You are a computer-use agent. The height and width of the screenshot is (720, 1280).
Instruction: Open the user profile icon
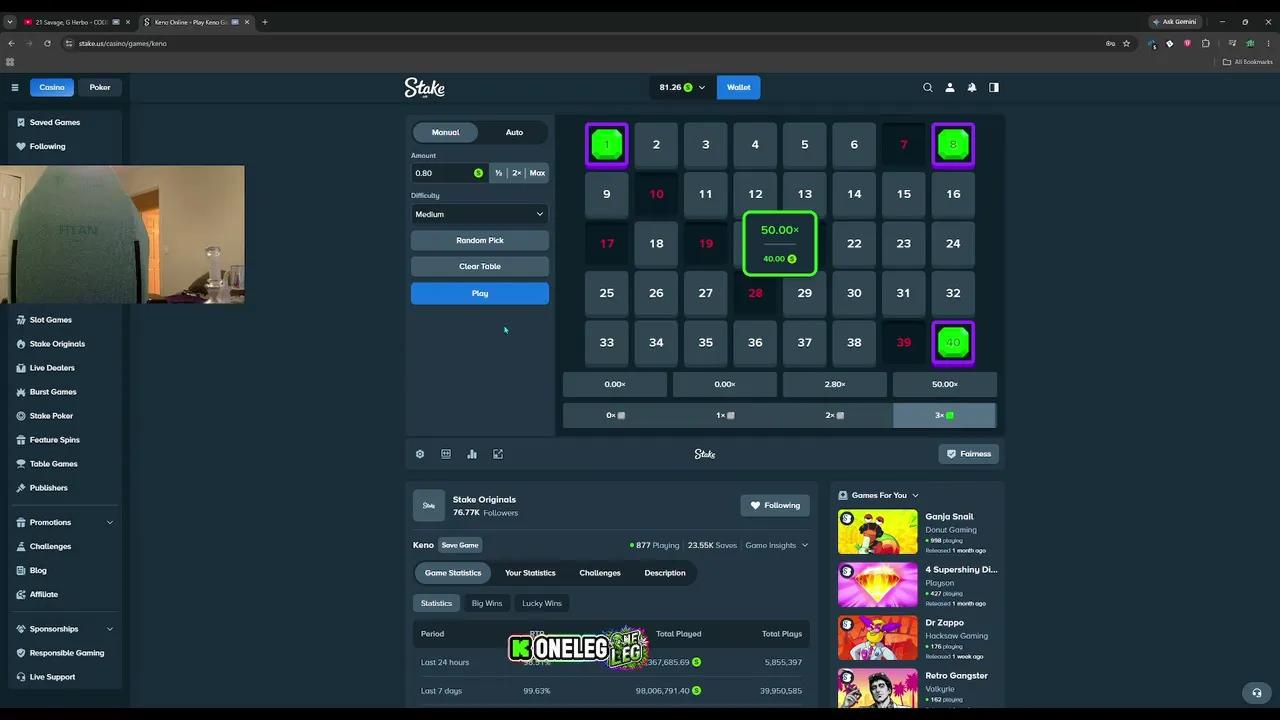point(950,87)
